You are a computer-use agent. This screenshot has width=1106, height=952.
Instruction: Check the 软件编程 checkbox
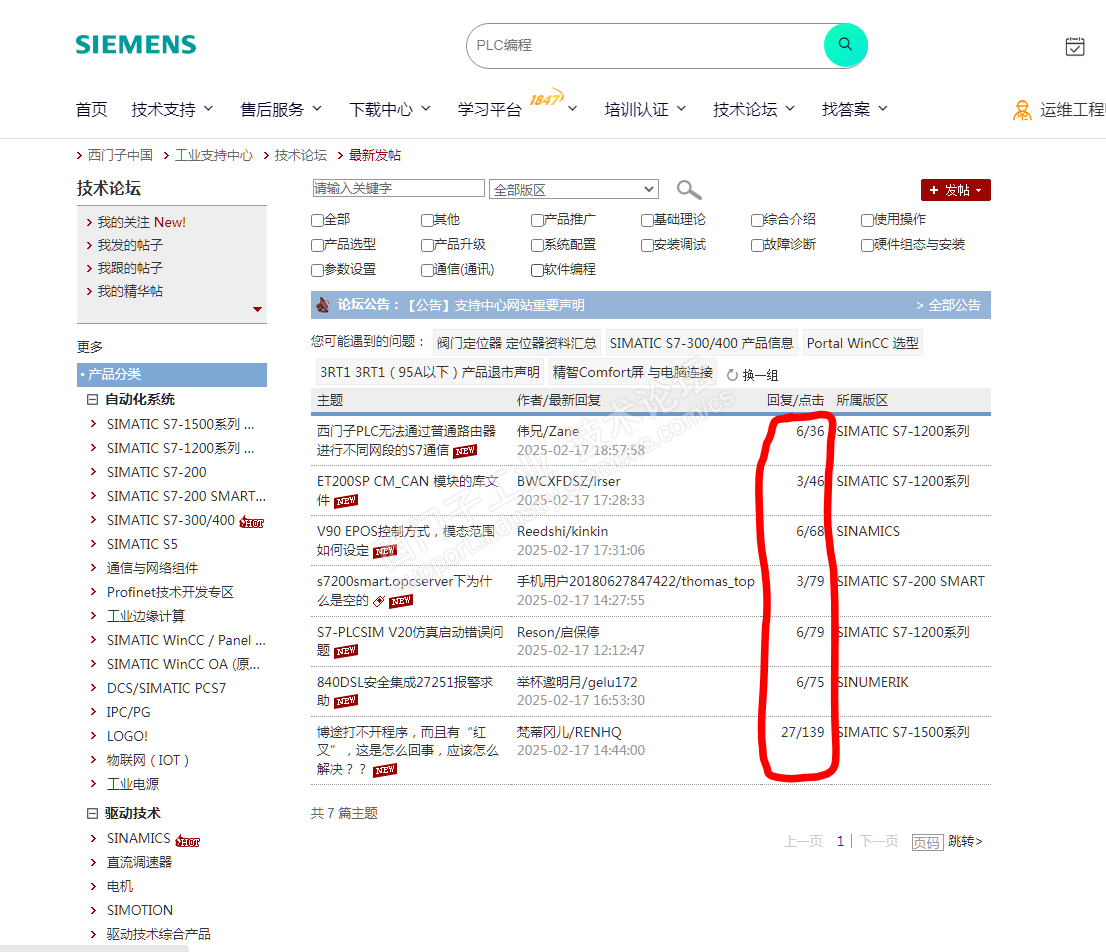(537, 270)
